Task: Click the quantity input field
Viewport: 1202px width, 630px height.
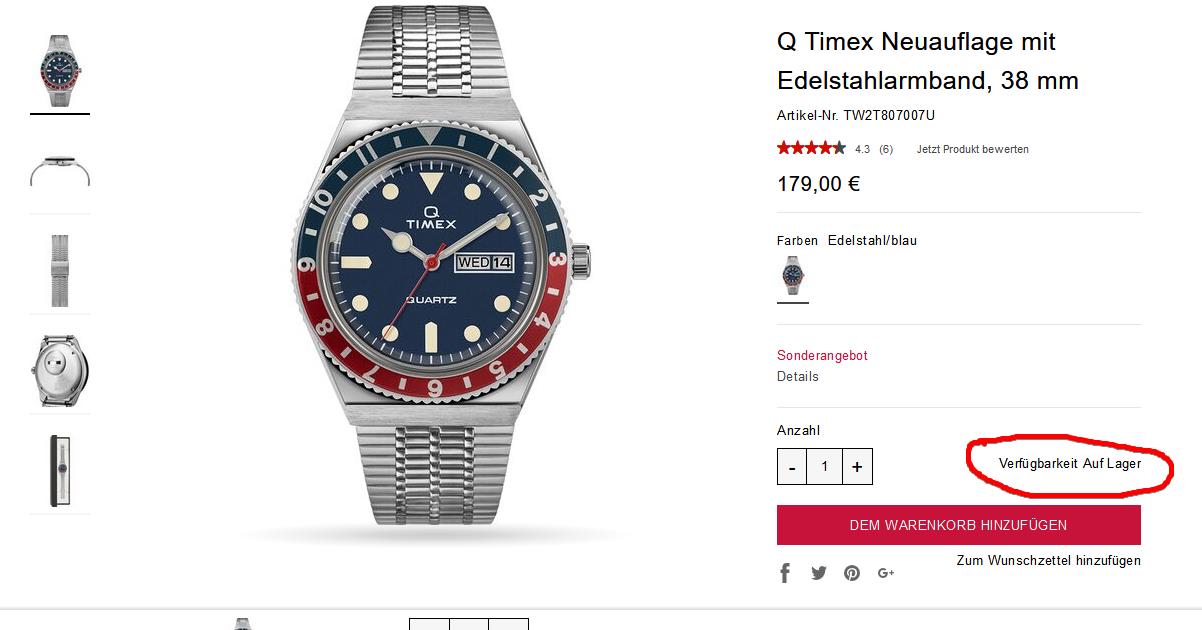Action: 825,467
